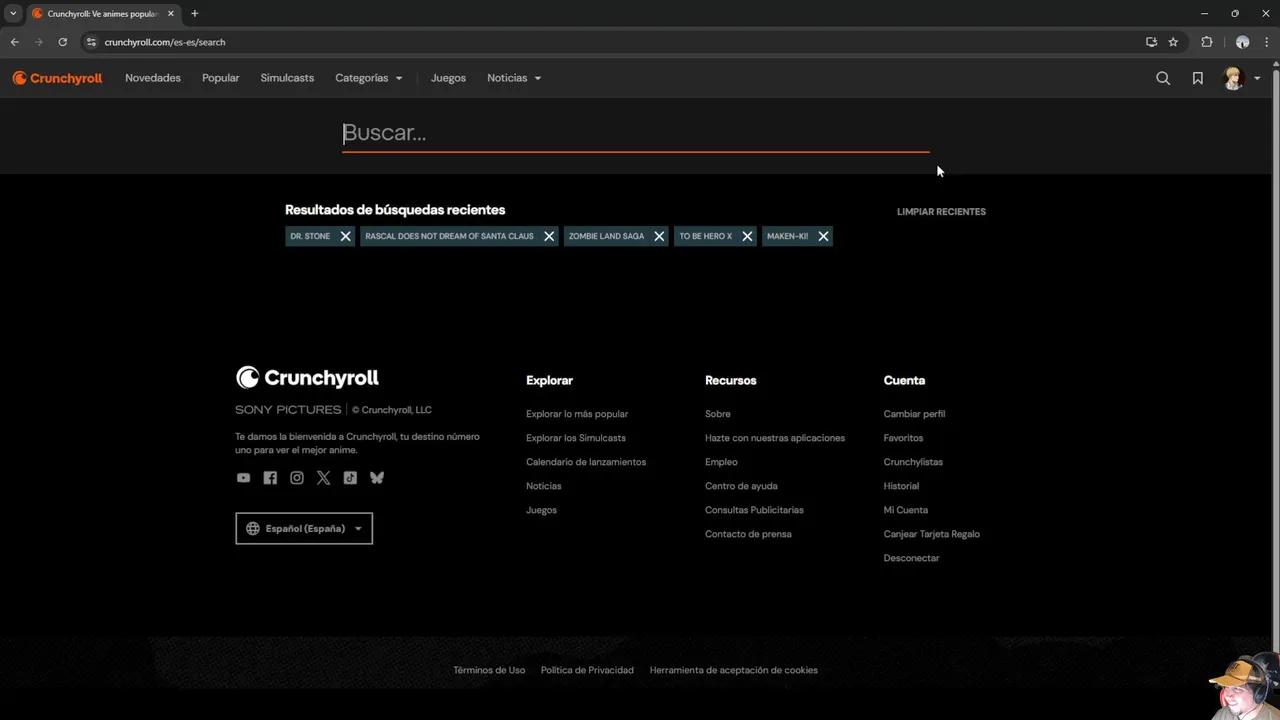Open the Sobre link

coord(718,414)
